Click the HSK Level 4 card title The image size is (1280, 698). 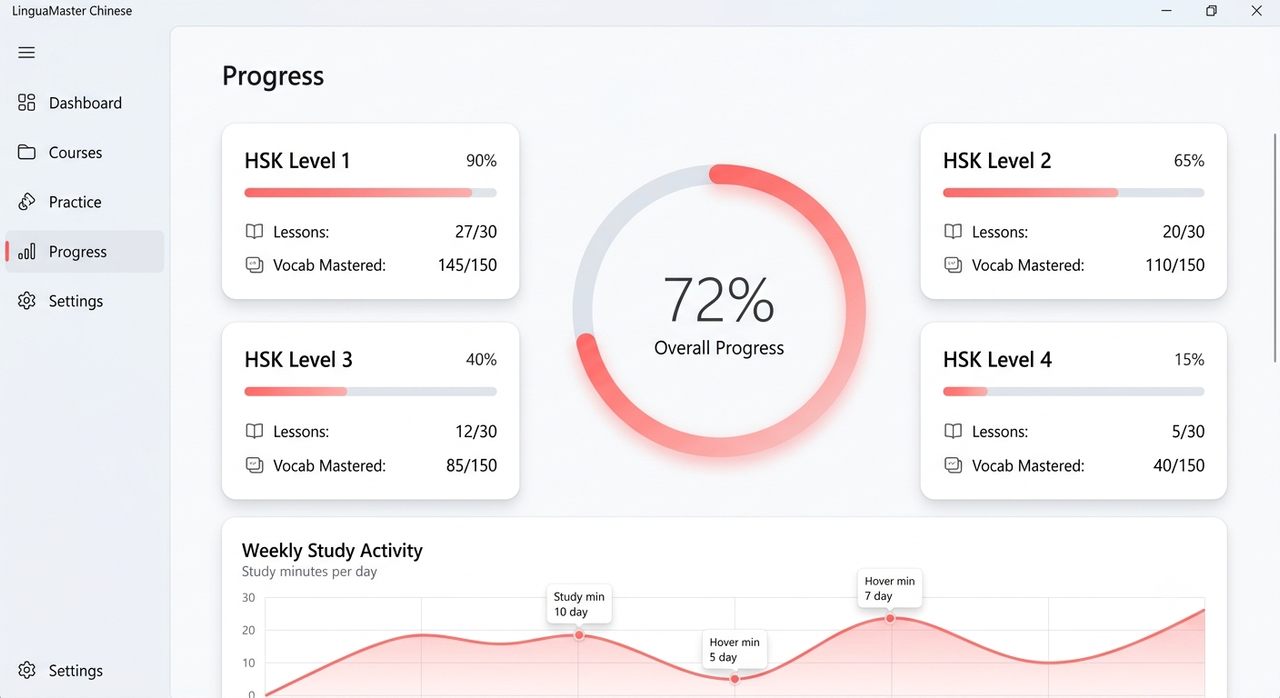tap(997, 359)
